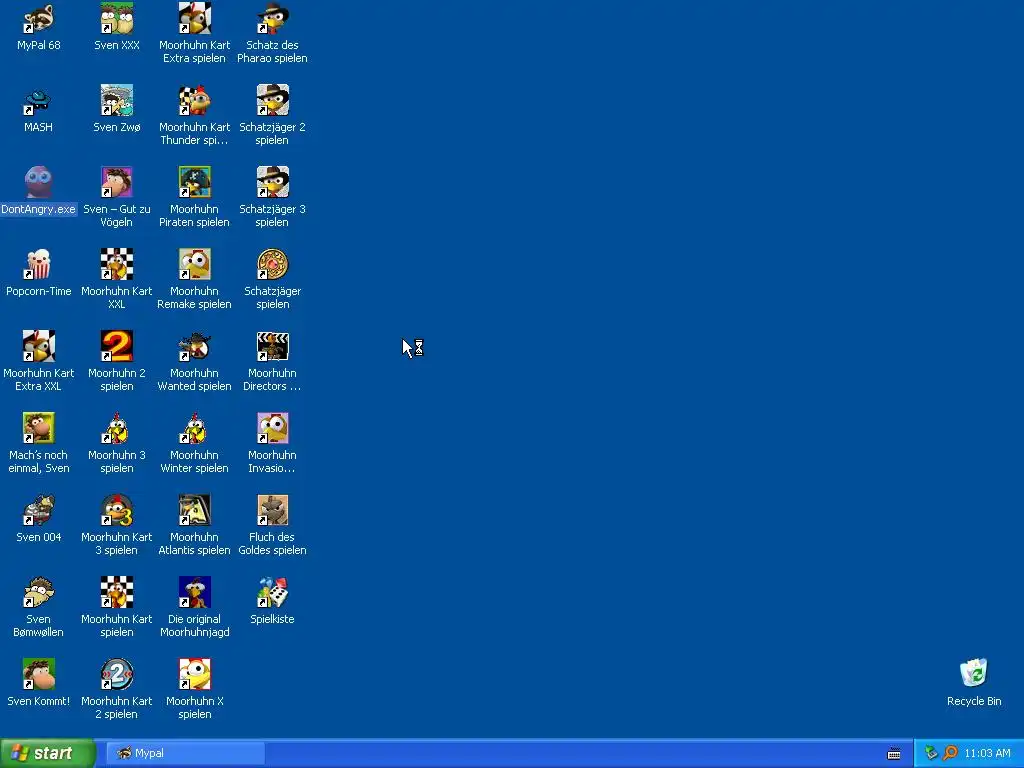
Task: Click the Sven Zwø shortcut
Action: pos(117,101)
